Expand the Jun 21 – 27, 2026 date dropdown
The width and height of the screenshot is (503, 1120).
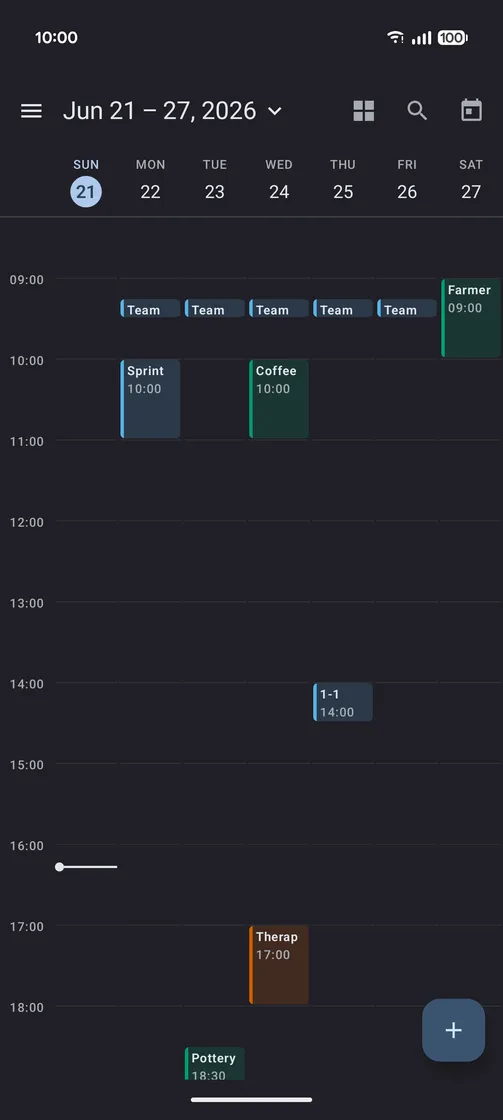[173, 111]
